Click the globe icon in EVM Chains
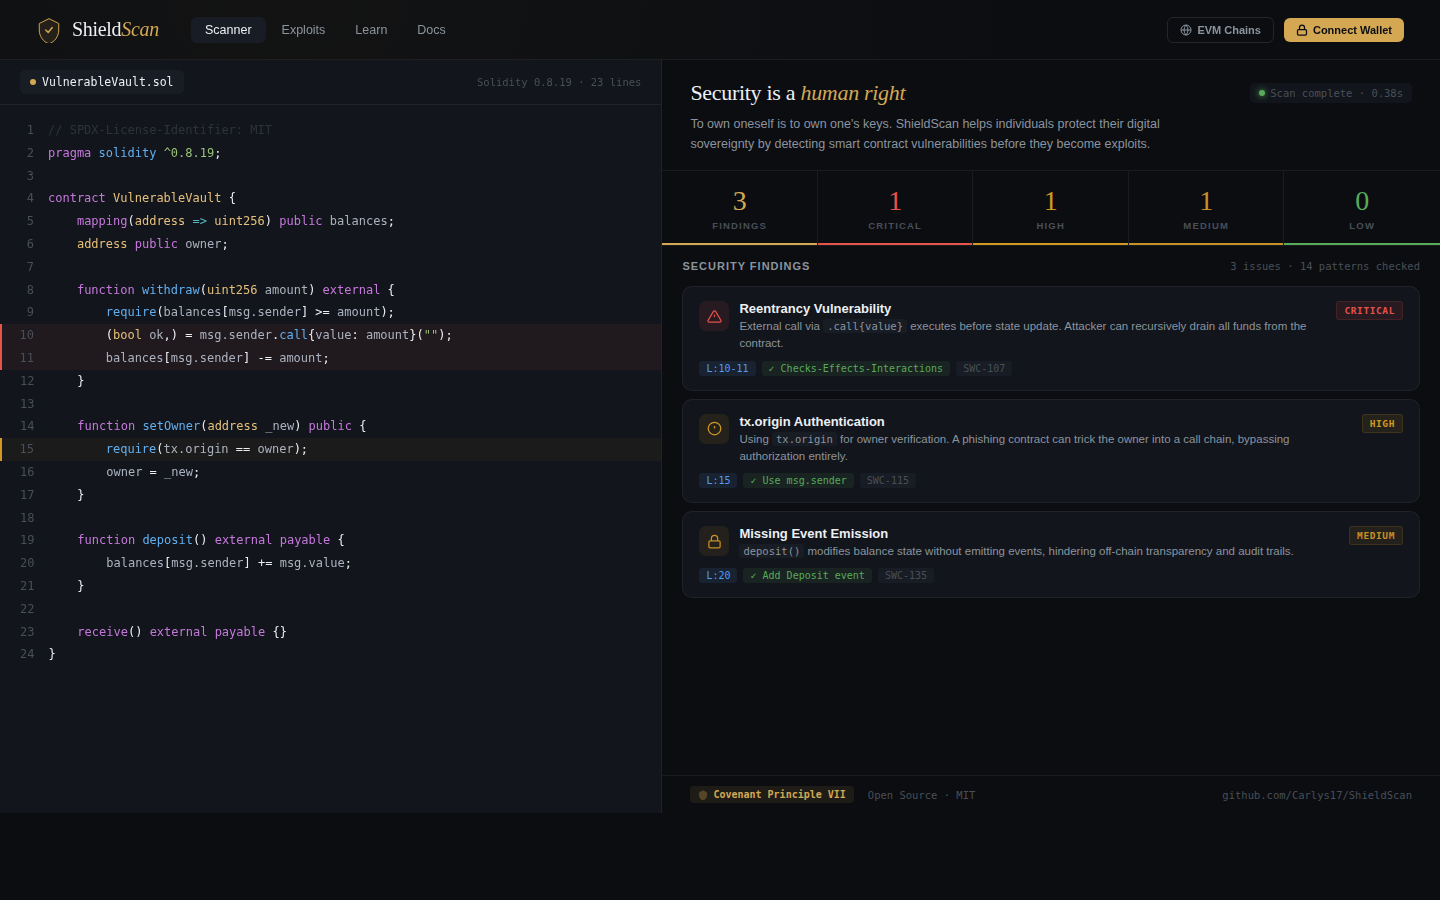1440x900 pixels. (1186, 30)
